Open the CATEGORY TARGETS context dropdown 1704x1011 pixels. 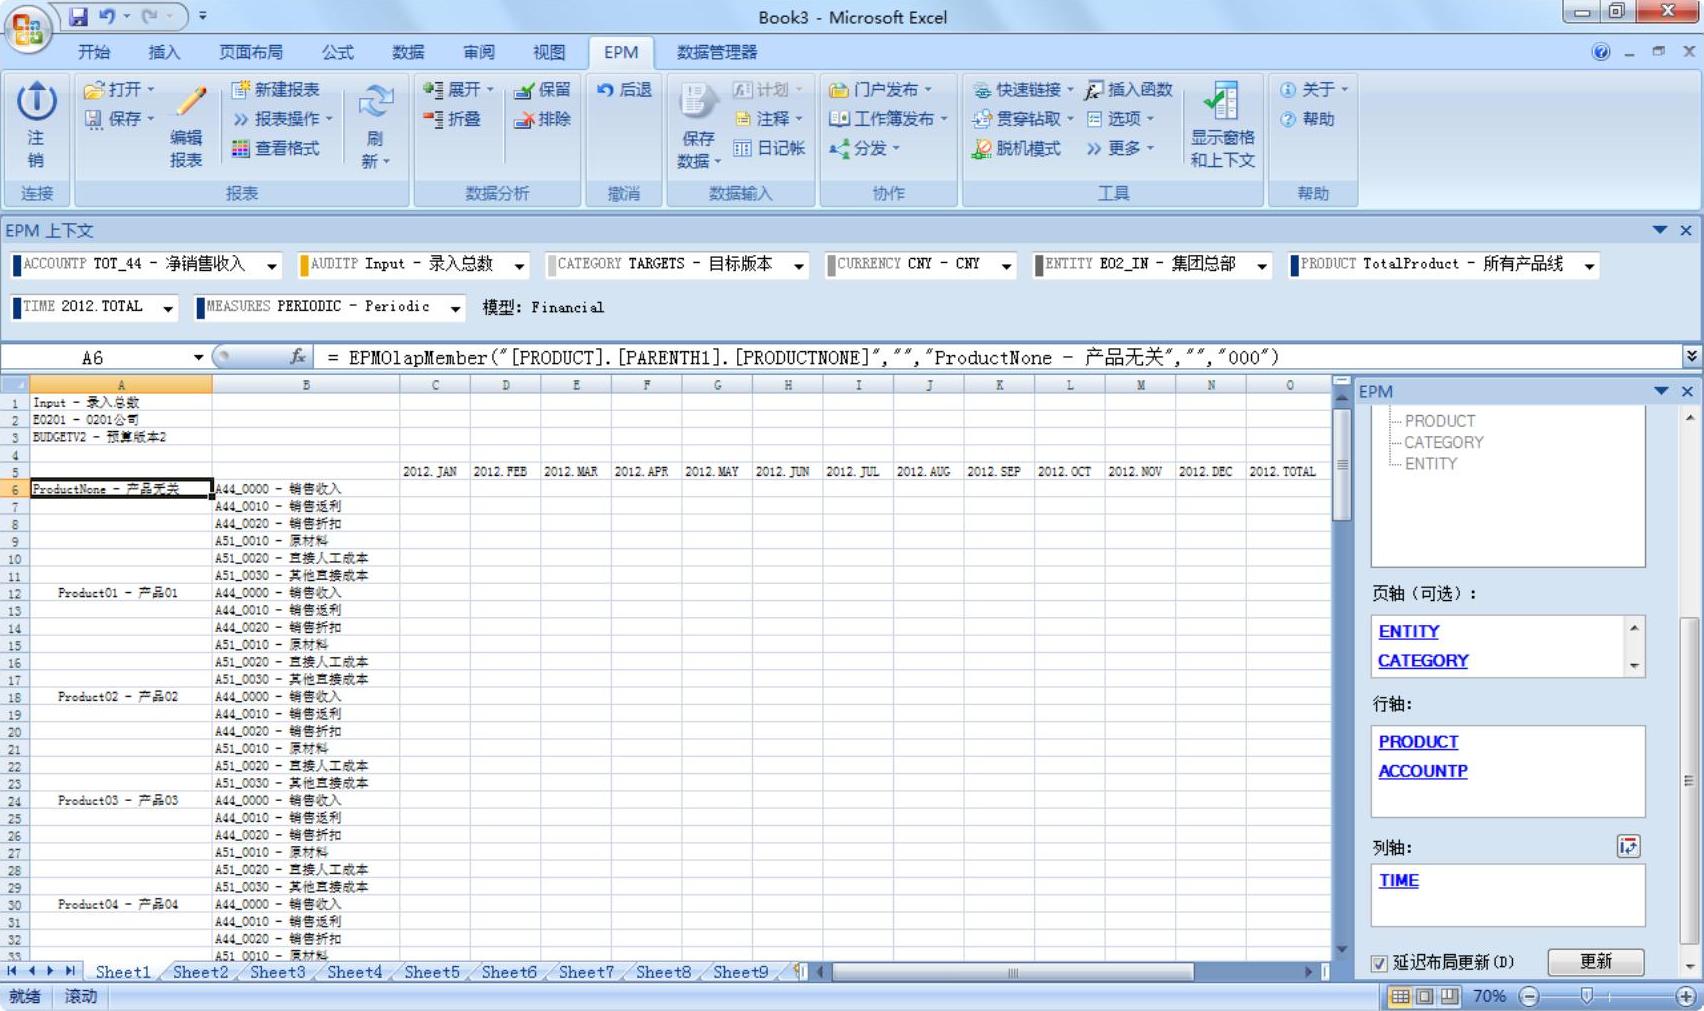point(798,265)
